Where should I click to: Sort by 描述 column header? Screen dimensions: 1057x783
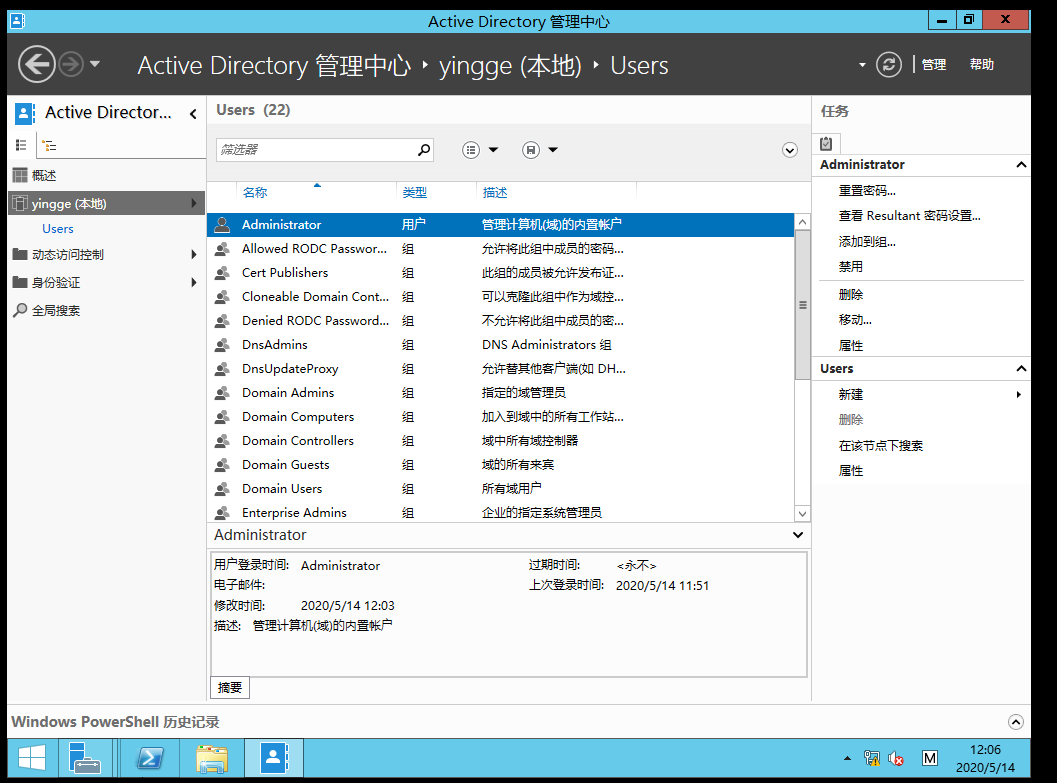tap(495, 193)
